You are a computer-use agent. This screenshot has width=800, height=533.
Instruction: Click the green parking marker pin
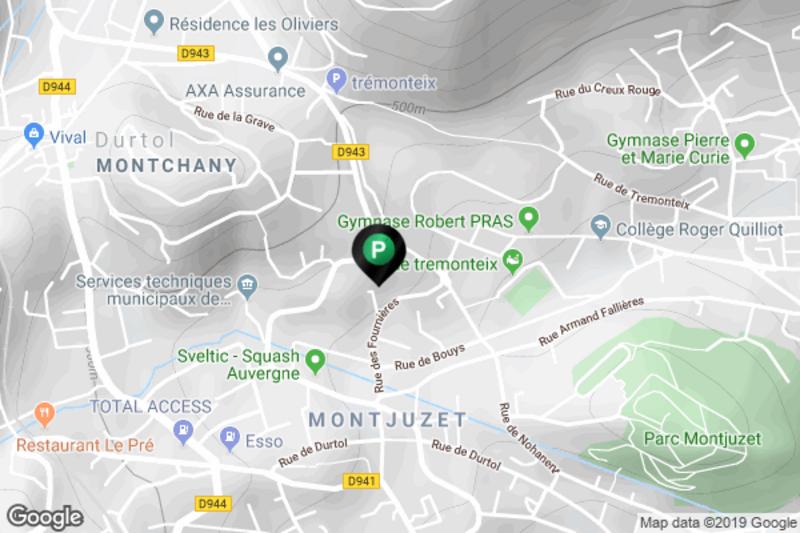click(378, 253)
